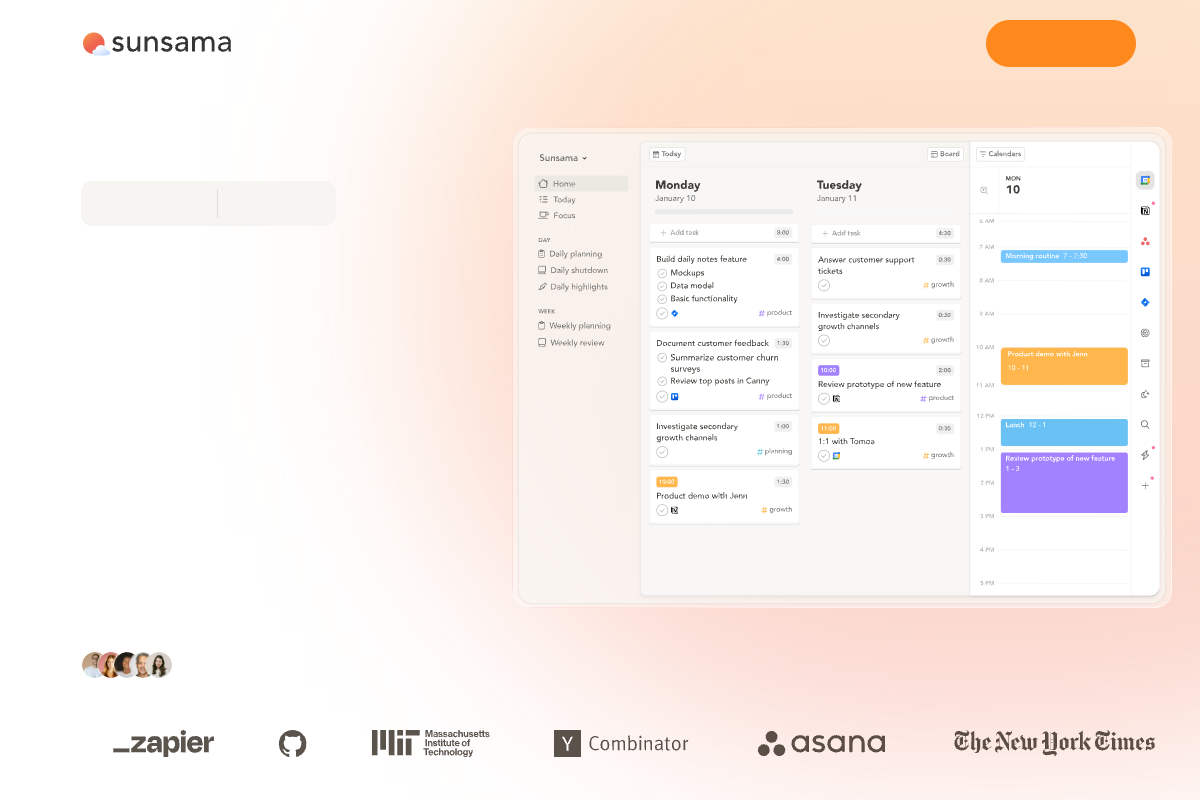1200x800 pixels.
Task: Click Jira icon on Build daily notes card
Action: click(675, 313)
